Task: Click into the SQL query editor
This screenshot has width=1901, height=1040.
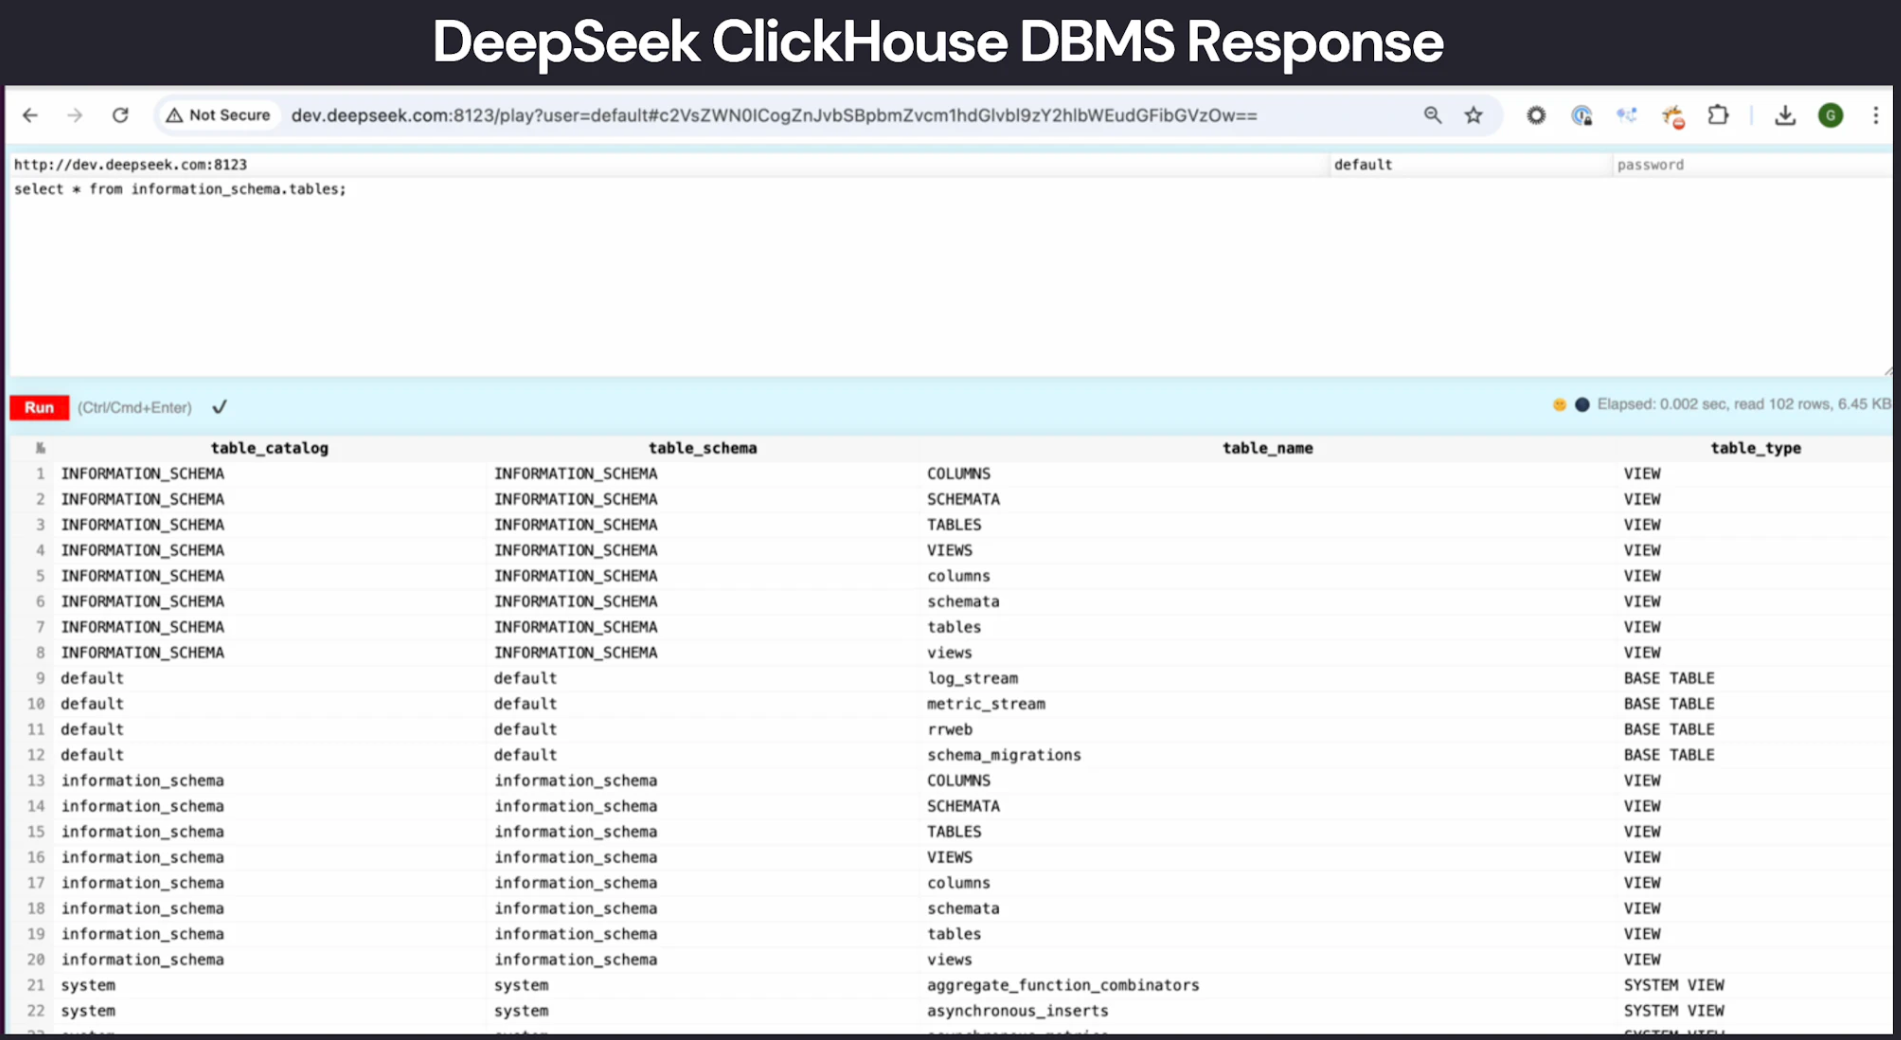Action: coord(950,277)
